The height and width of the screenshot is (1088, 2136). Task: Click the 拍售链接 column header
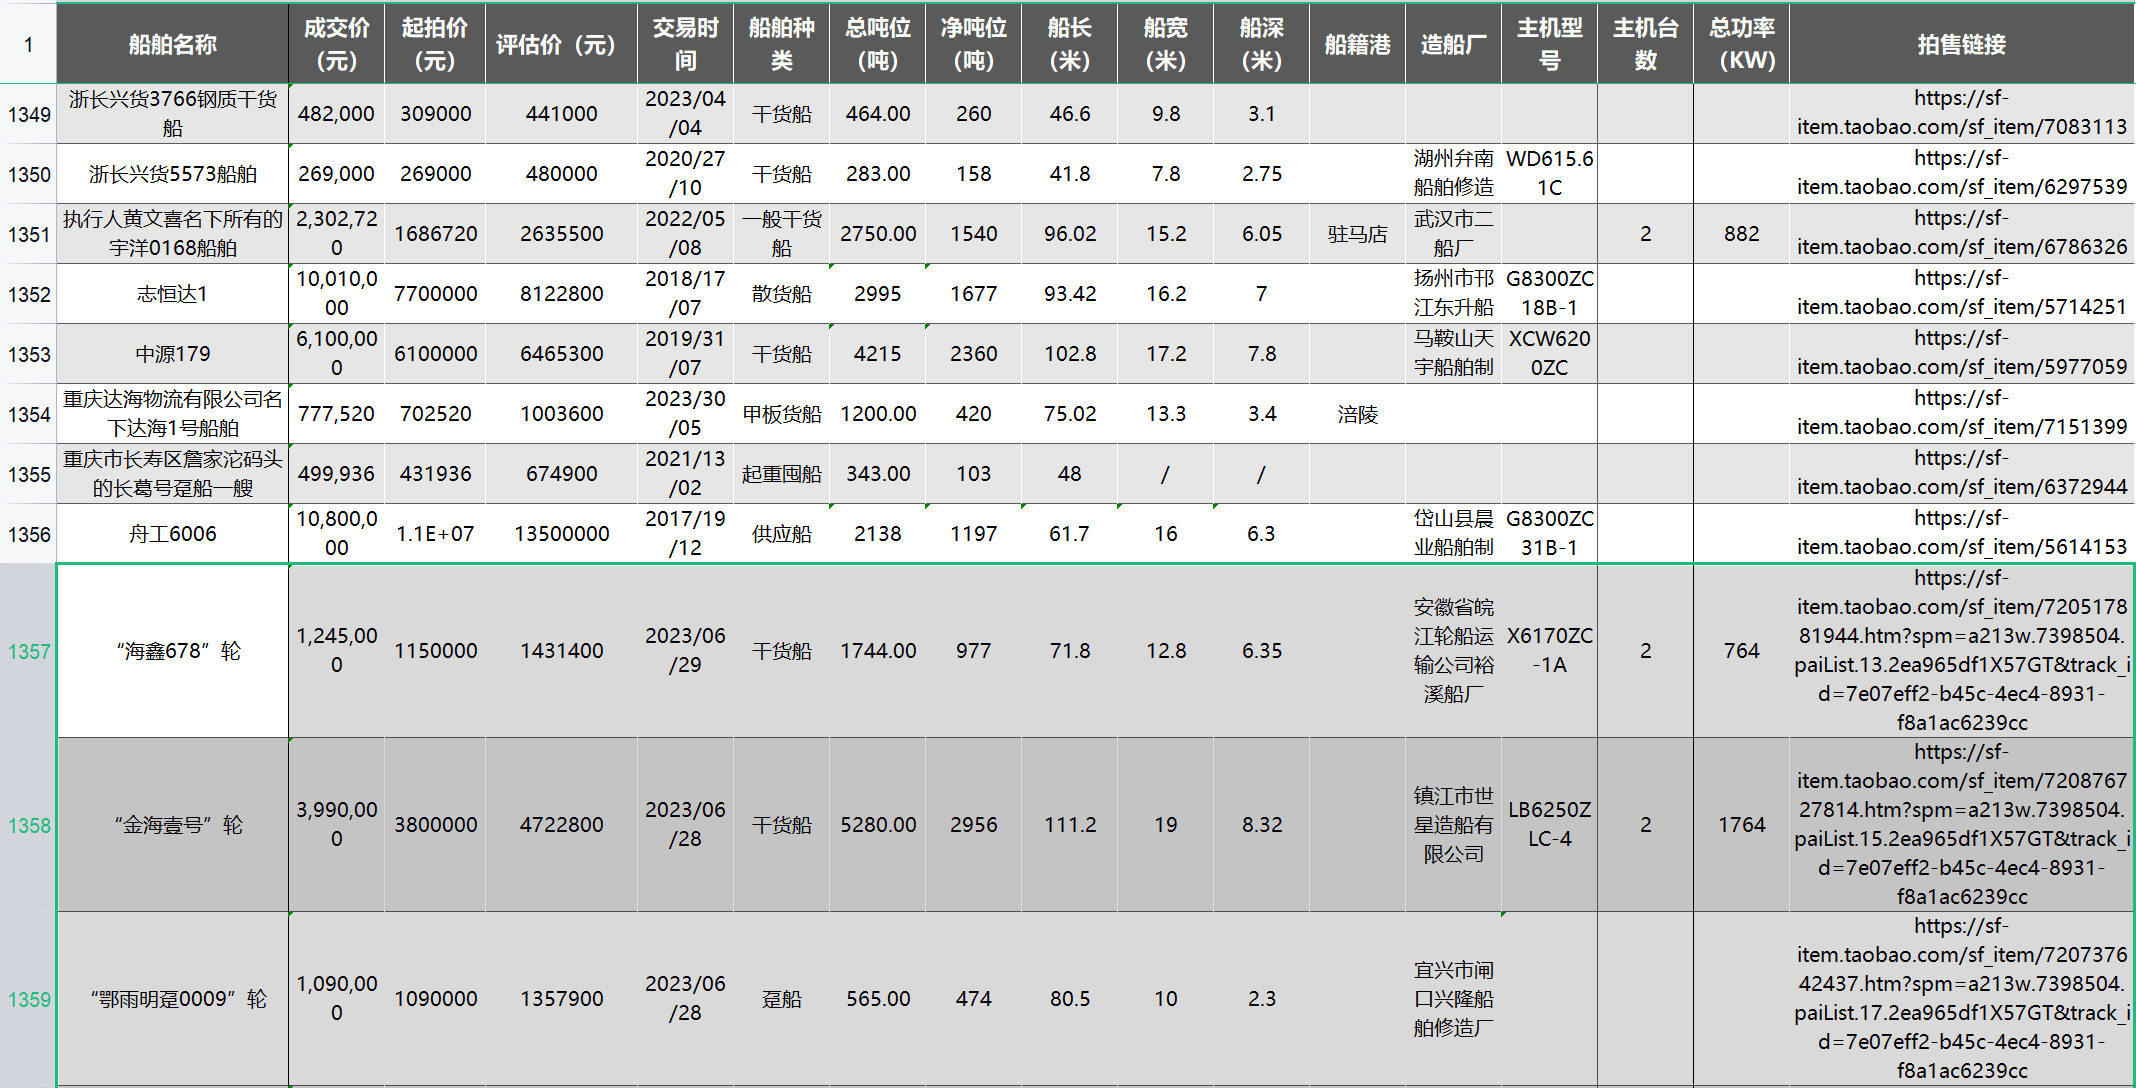tap(1961, 44)
